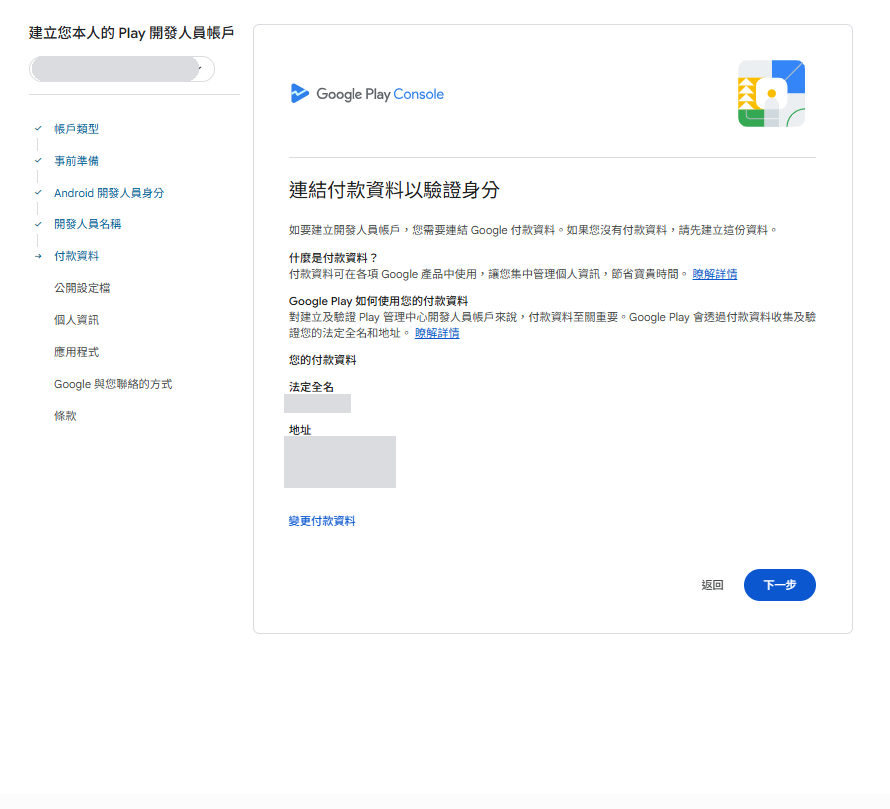Image resolution: width=890 pixels, height=809 pixels.
Task: Click the colorful Play Console illustration
Action: pyautogui.click(x=771, y=94)
